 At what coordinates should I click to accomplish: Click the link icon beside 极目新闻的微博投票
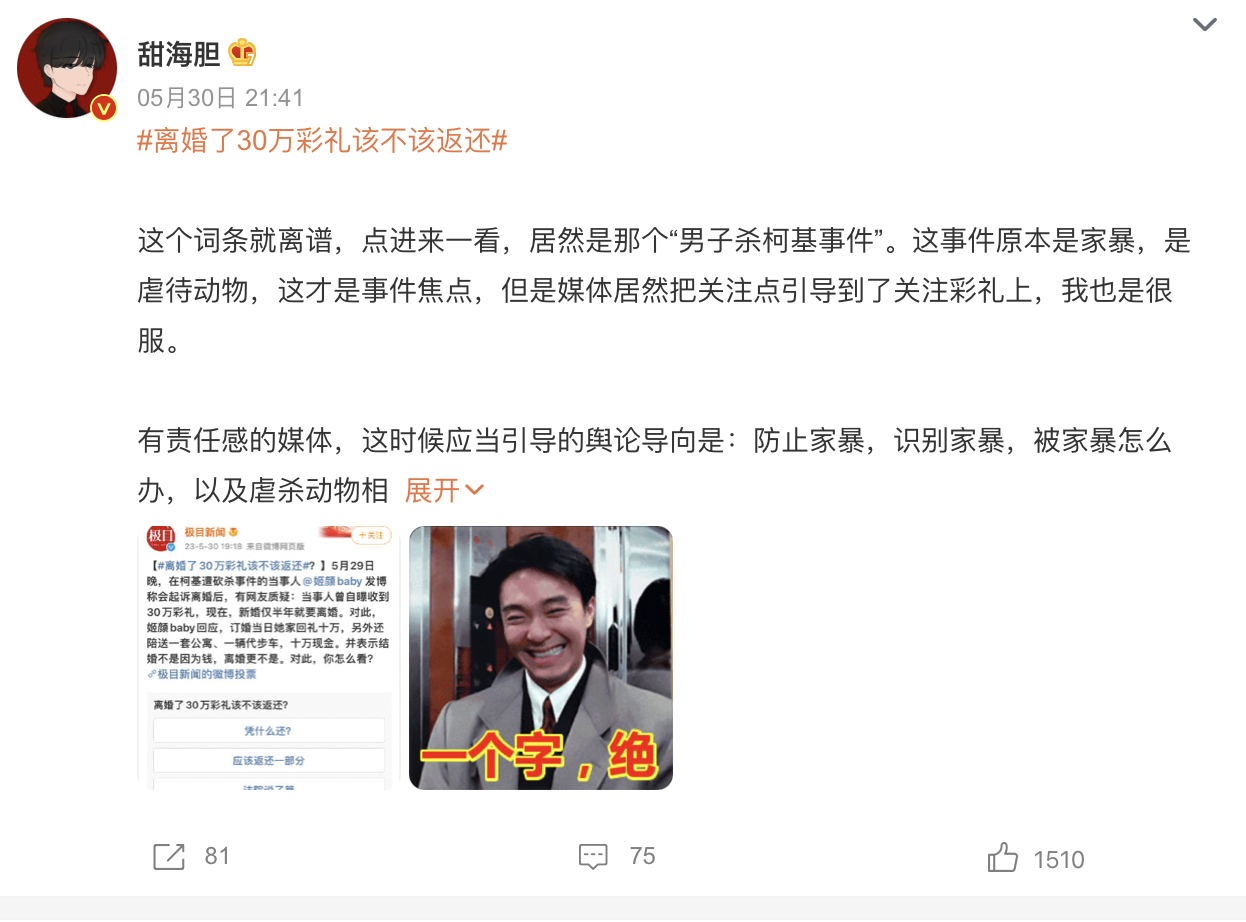coord(150,675)
